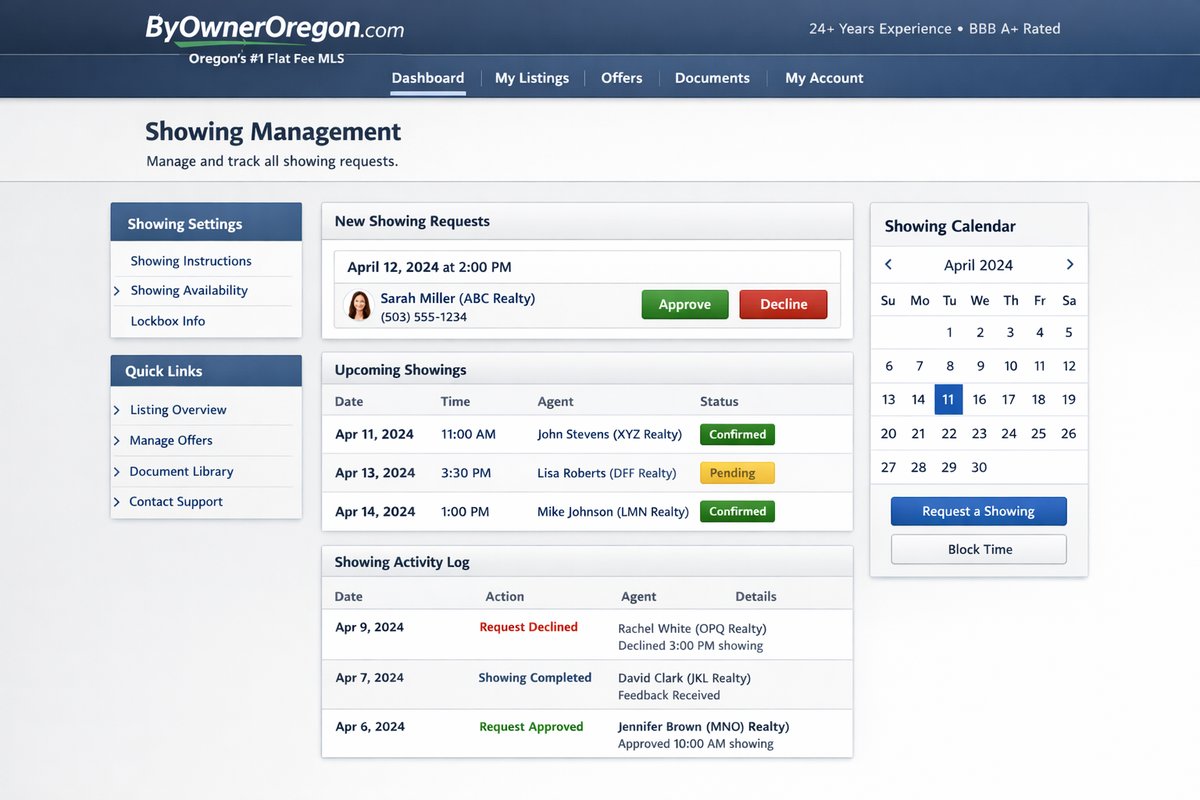Click the Block Time button
The width and height of the screenshot is (1200, 800).
coord(978,549)
